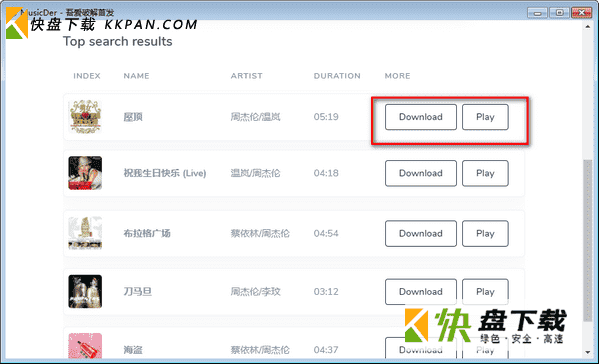
Task: Click the Top search results heading
Action: pyautogui.click(x=118, y=41)
